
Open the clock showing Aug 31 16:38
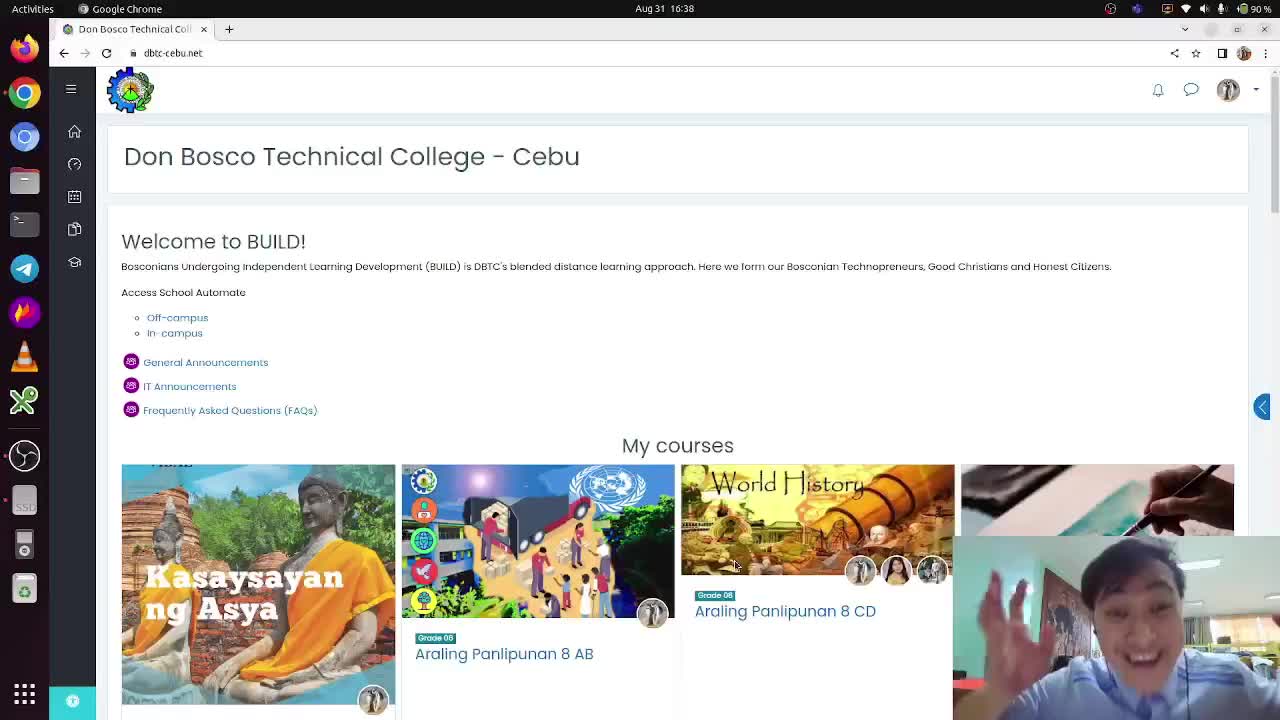(664, 8)
